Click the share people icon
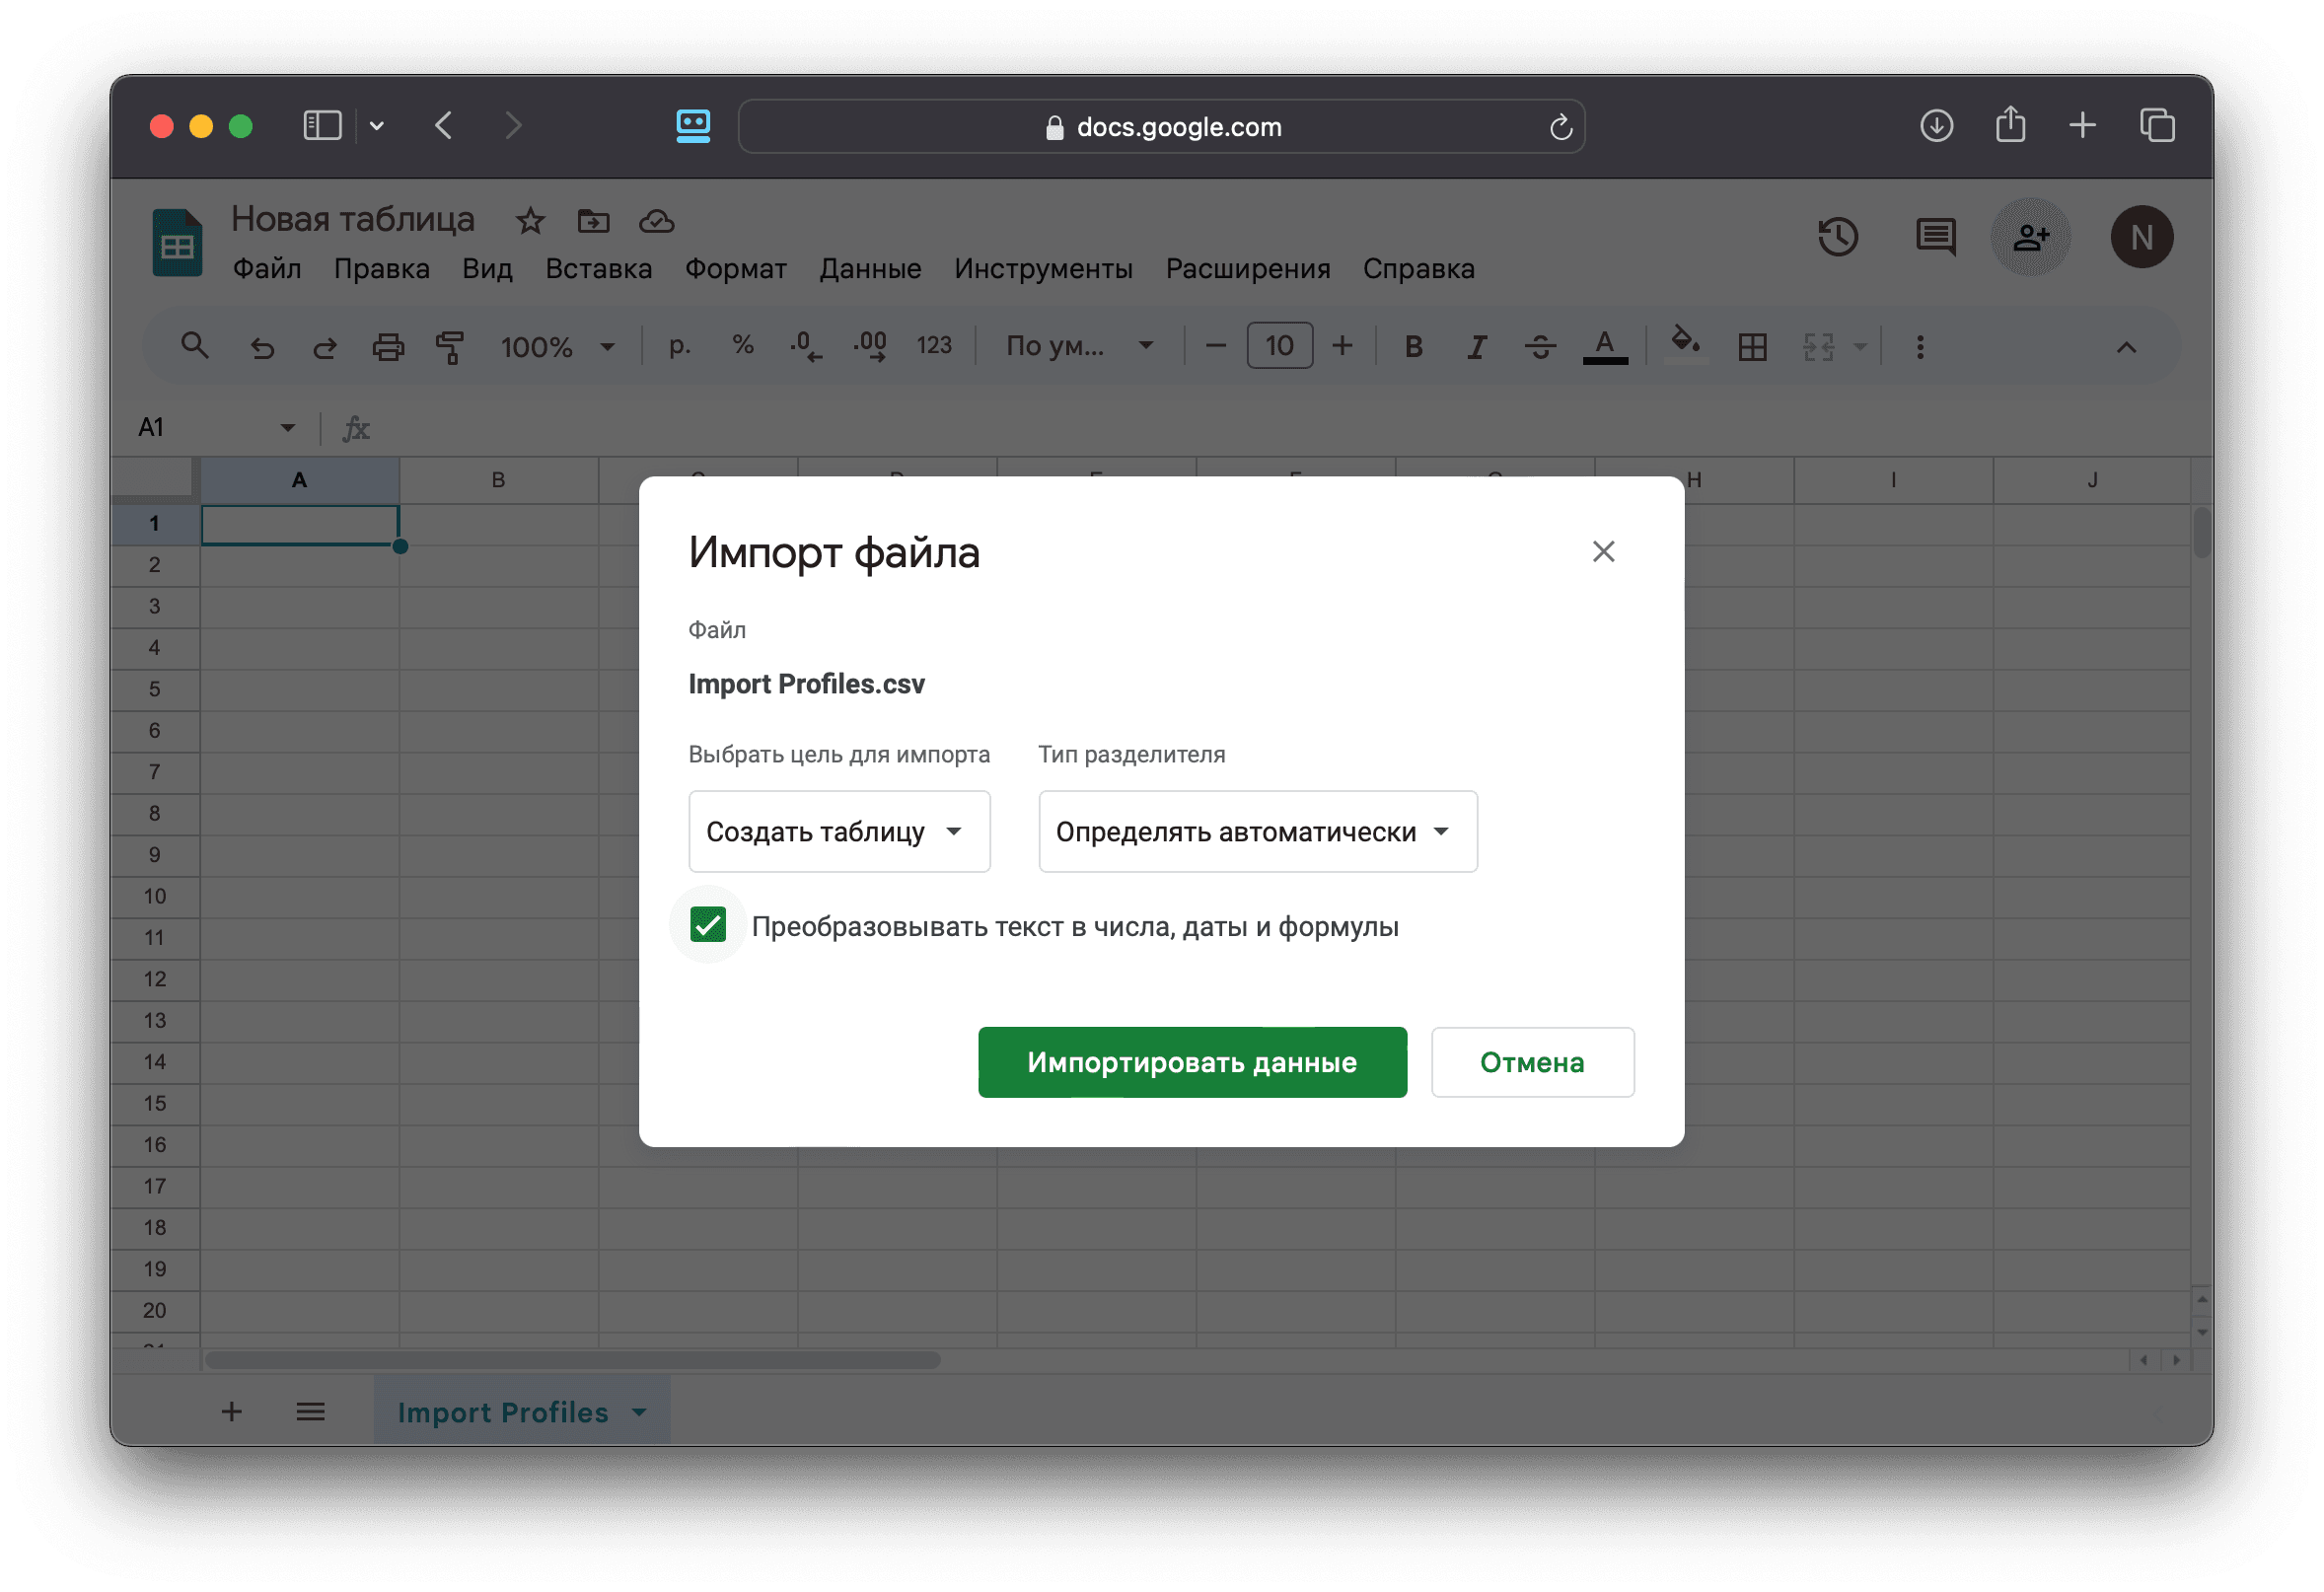This screenshot has width=2324, height=1592. pos(2030,237)
